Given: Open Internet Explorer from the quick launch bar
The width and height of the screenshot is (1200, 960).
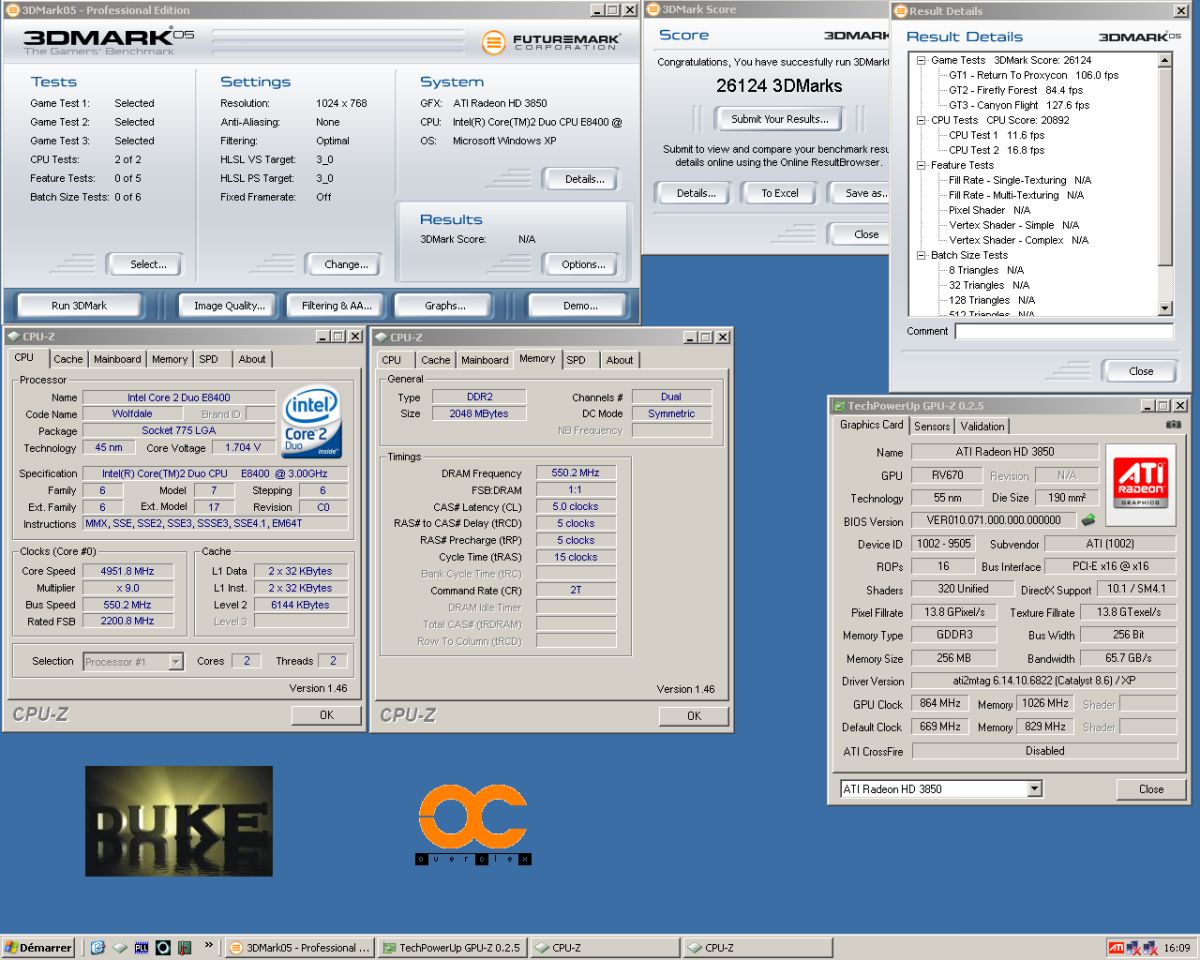Looking at the screenshot, I should (98, 947).
